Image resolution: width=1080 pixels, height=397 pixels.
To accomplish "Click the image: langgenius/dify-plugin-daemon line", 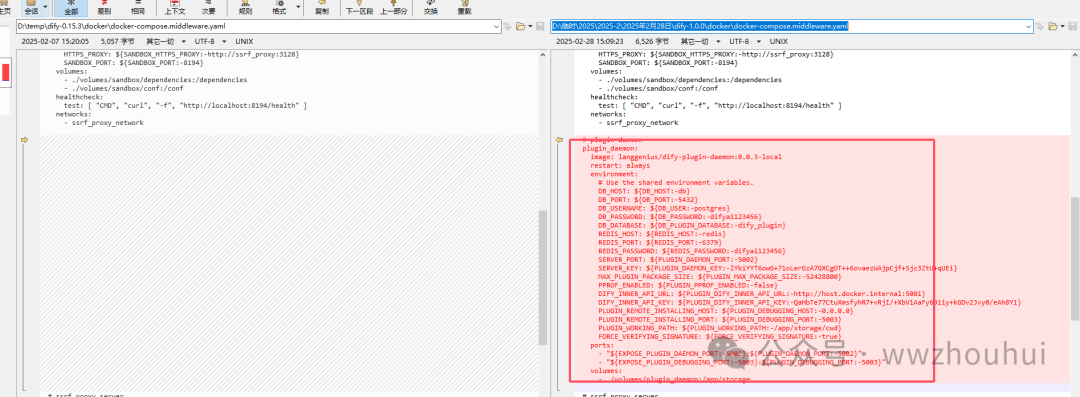I will [685, 156].
